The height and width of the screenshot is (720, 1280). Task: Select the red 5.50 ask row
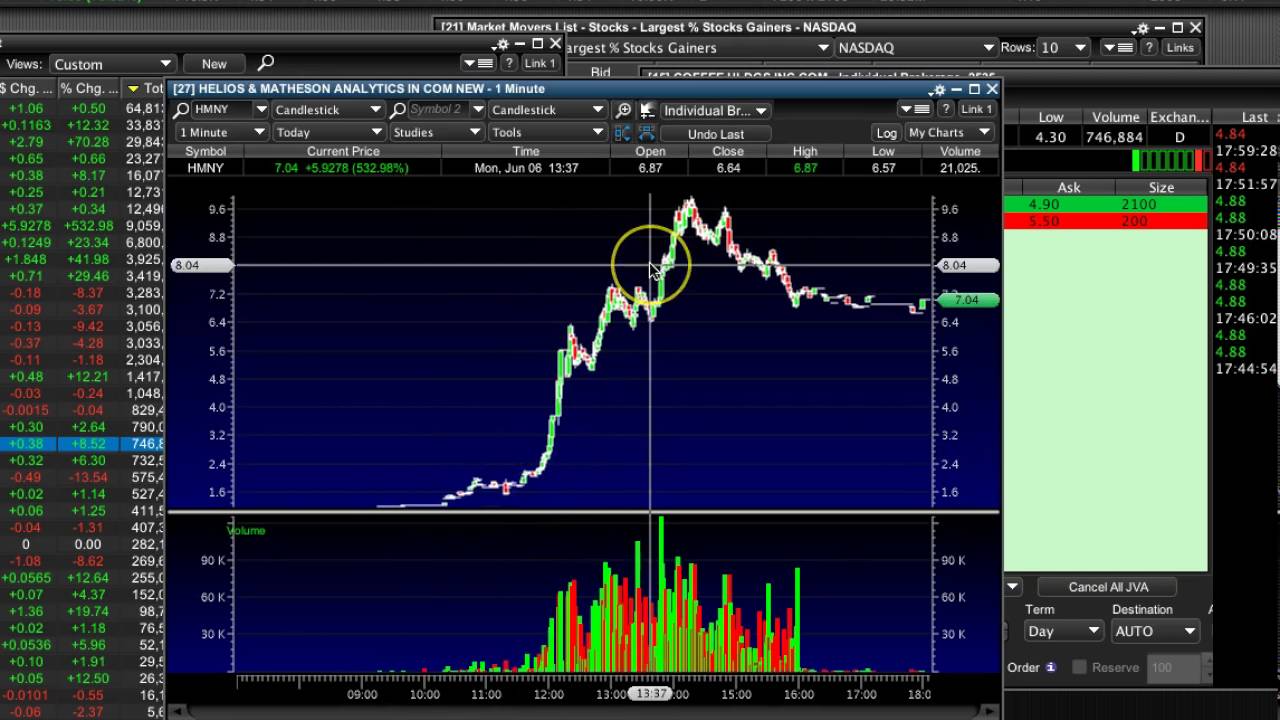click(x=1105, y=221)
